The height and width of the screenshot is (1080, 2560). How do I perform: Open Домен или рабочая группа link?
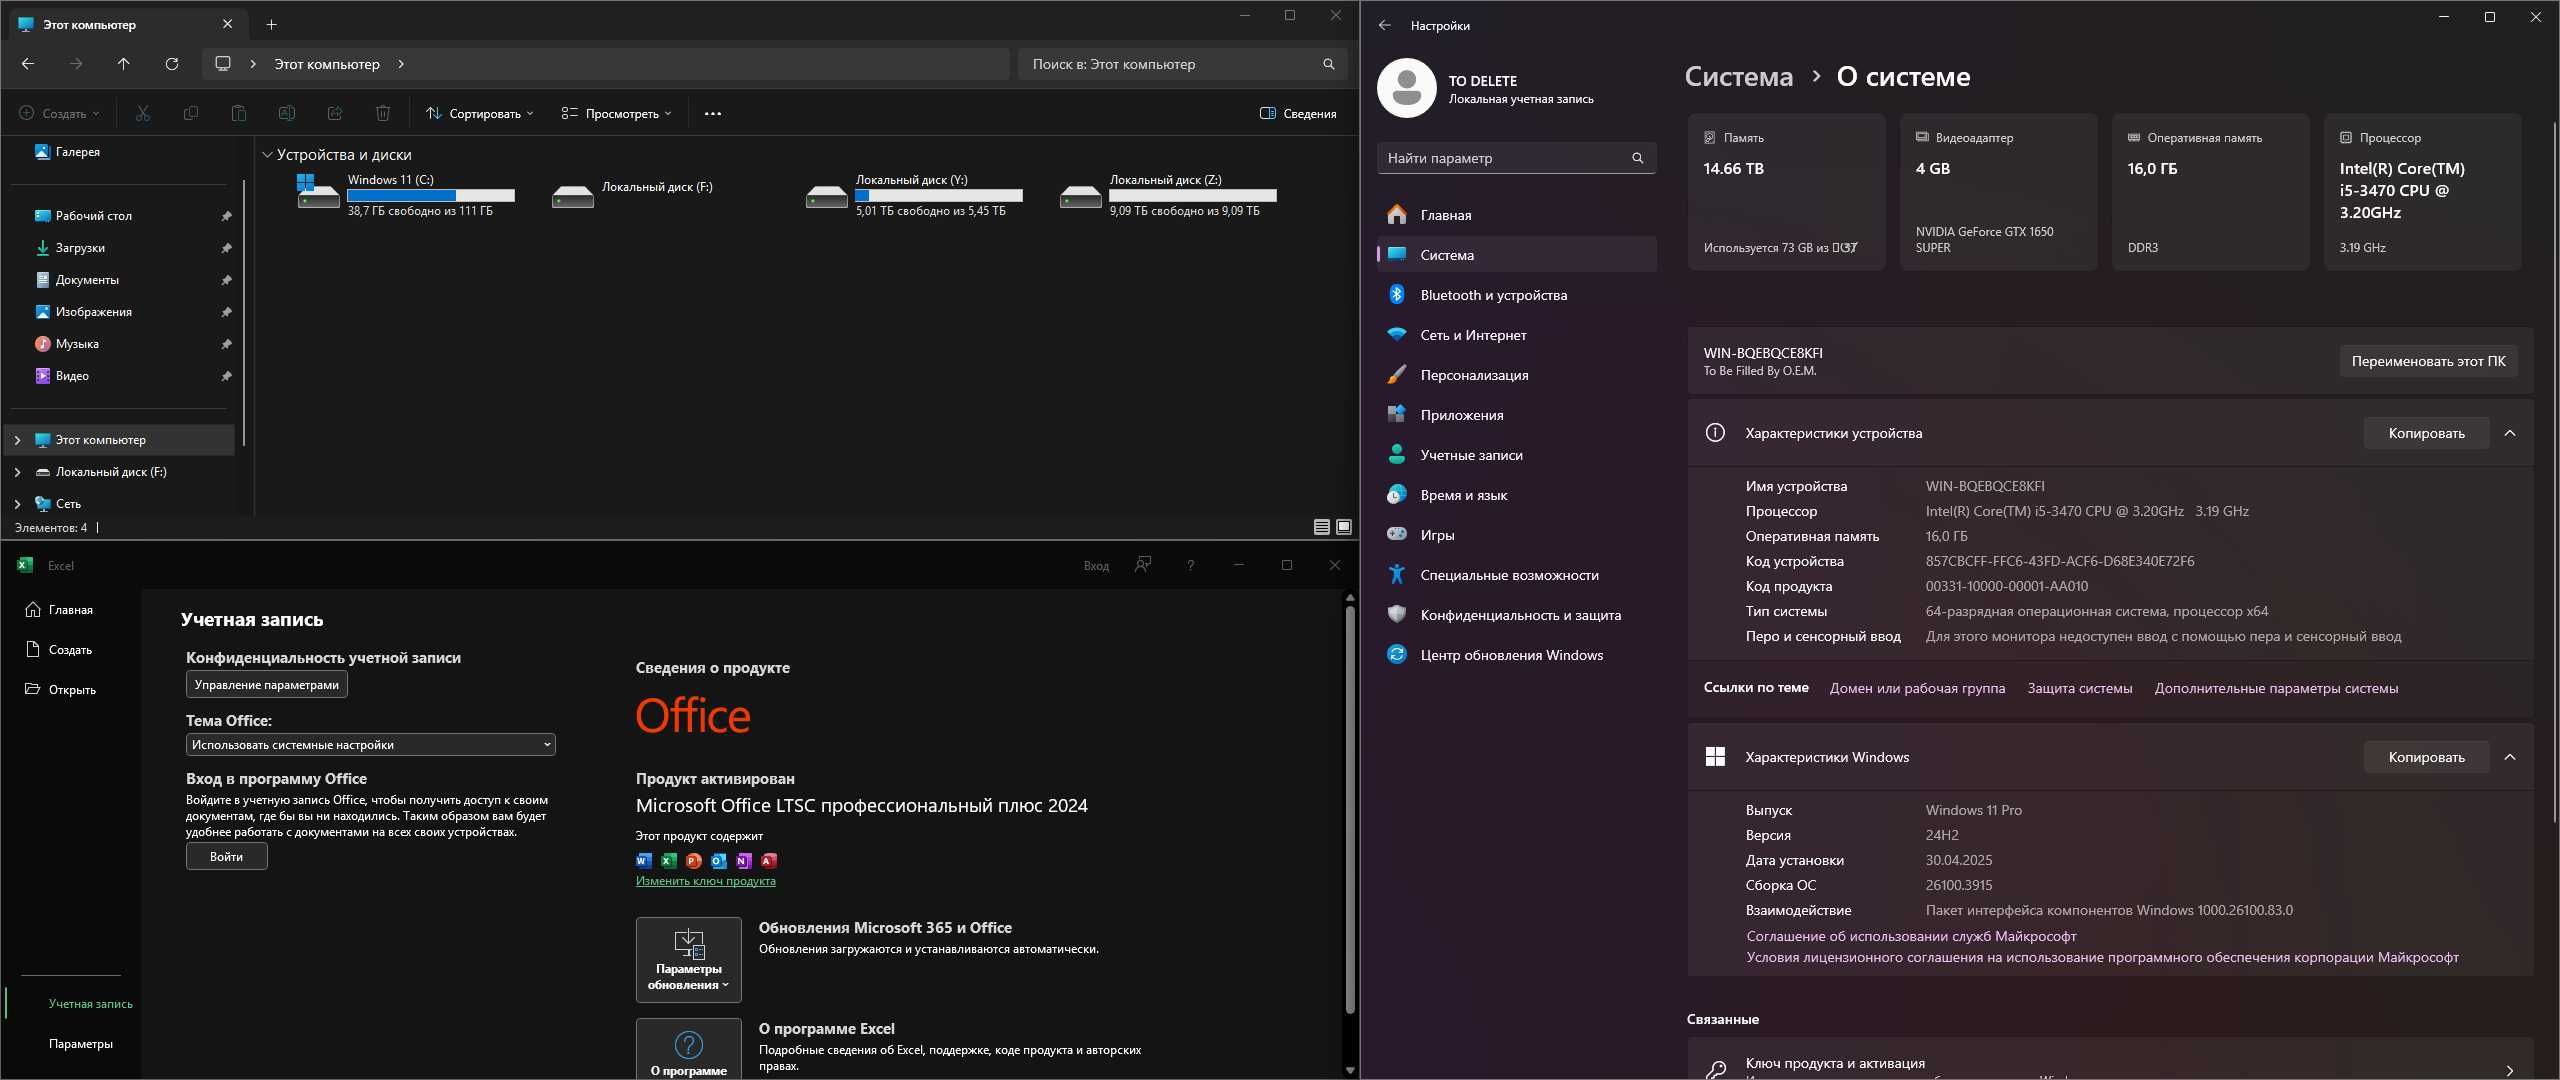click(x=1917, y=688)
